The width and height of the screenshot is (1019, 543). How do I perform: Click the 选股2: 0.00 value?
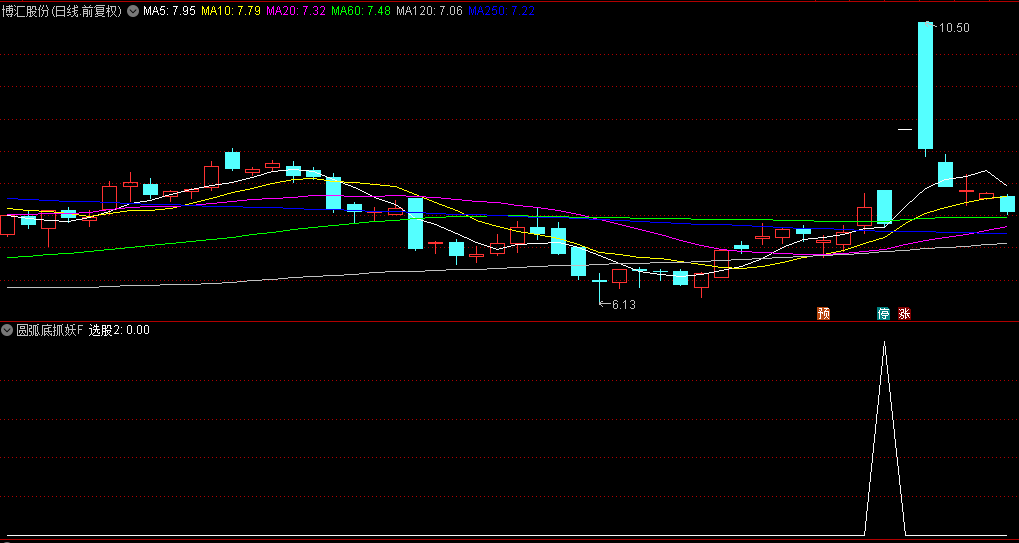(x=120, y=330)
